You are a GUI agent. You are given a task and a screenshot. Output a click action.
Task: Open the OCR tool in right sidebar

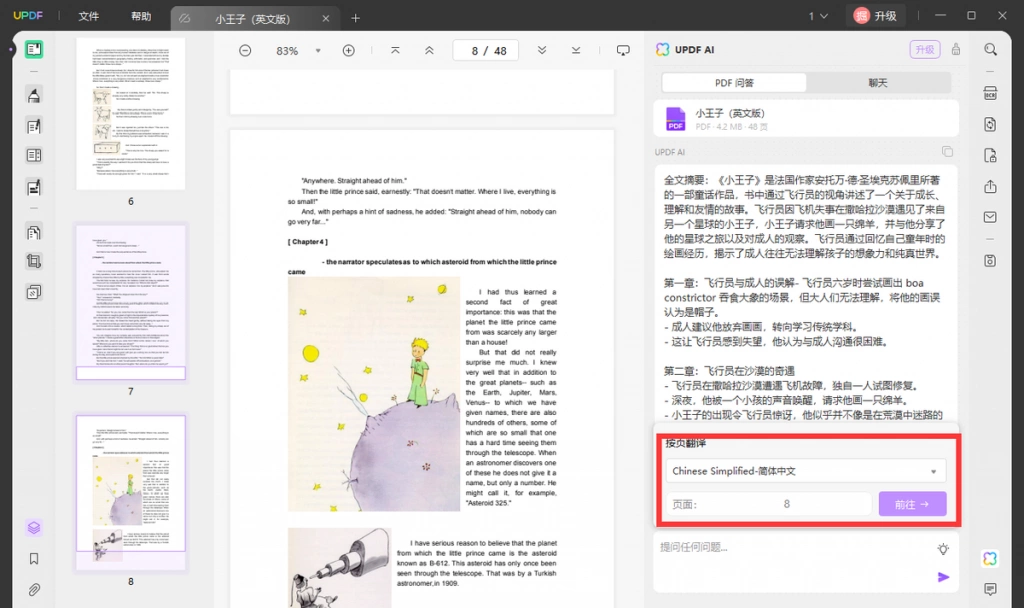pos(990,93)
